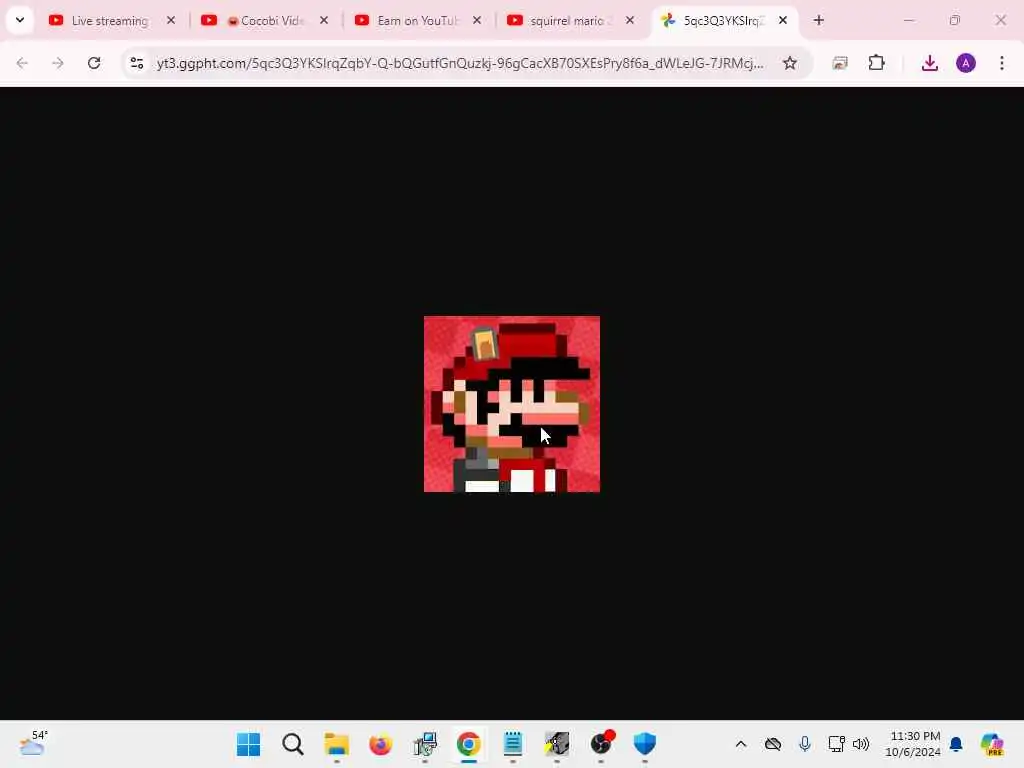This screenshot has width=1024, height=768.
Task: Go back to the previous page
Action: point(22,63)
